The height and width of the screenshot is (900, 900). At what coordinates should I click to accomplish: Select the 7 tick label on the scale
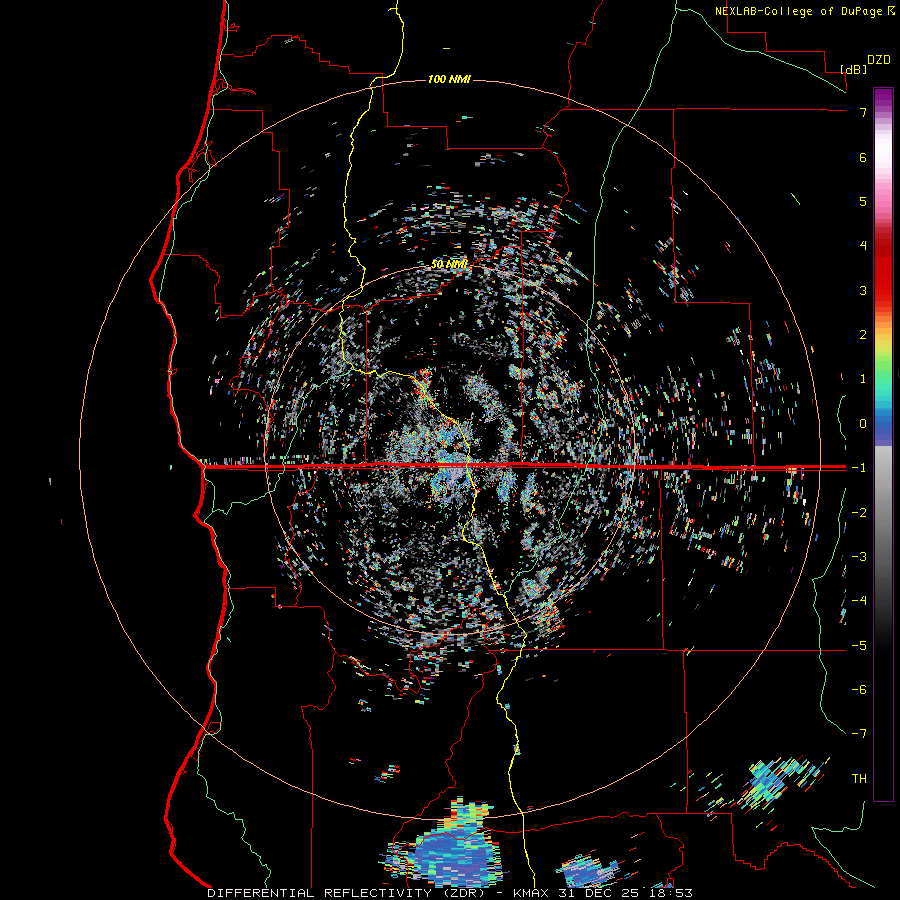click(x=863, y=112)
